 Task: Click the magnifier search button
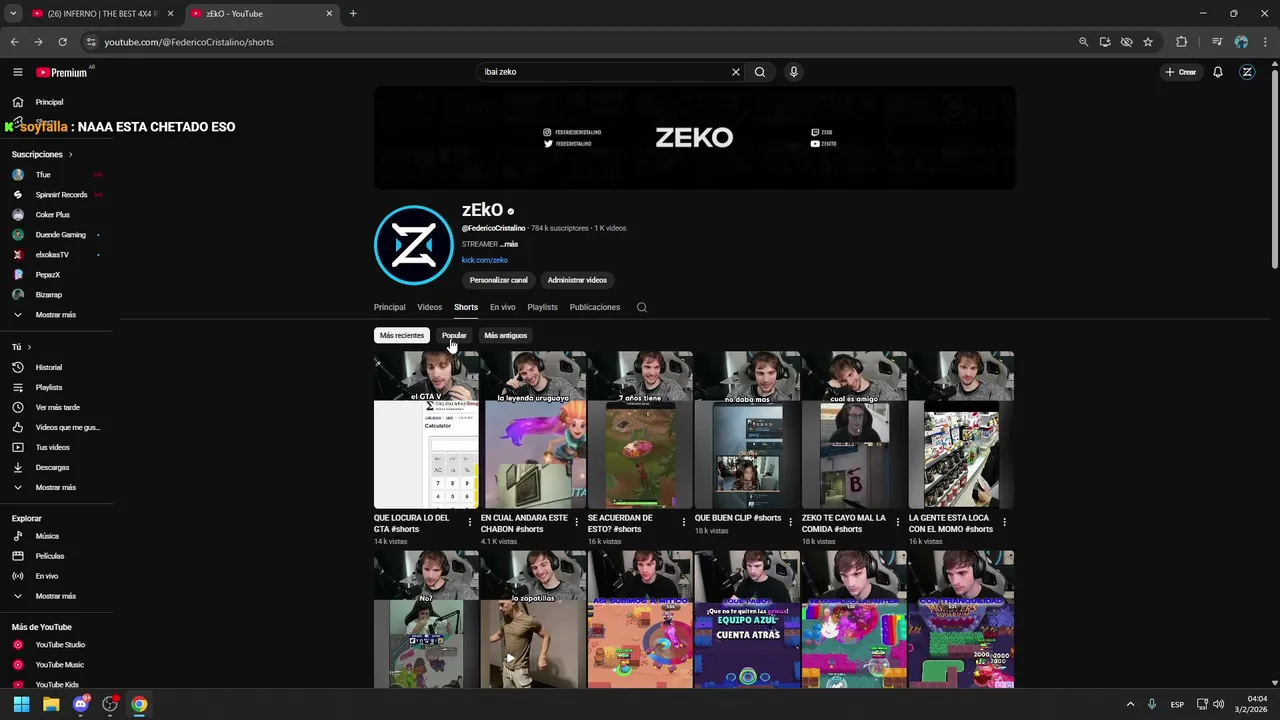tap(760, 72)
